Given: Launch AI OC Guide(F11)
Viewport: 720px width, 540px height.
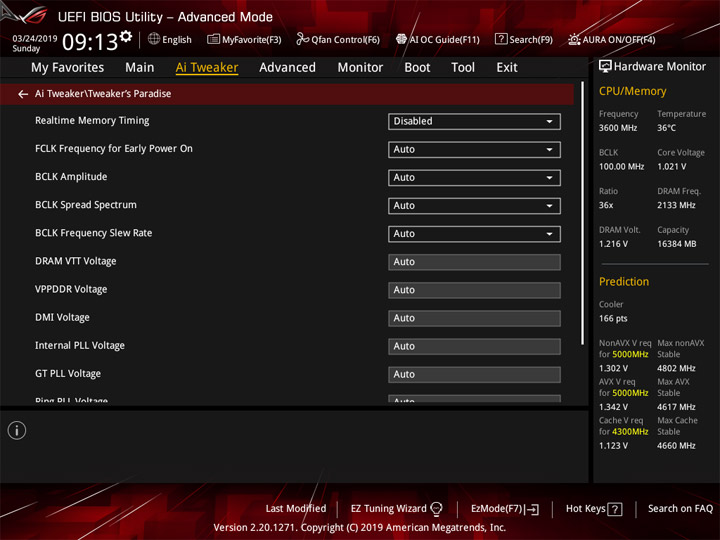Looking at the screenshot, I should click(438, 39).
